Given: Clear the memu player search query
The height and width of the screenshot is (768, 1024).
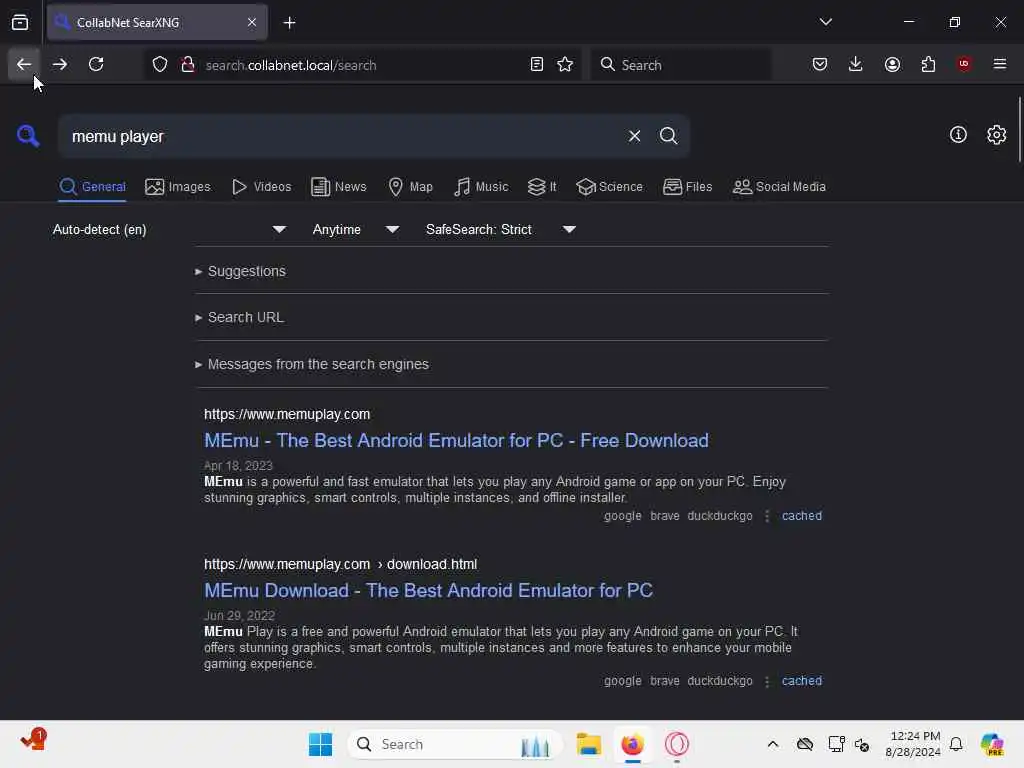Looking at the screenshot, I should (x=634, y=136).
